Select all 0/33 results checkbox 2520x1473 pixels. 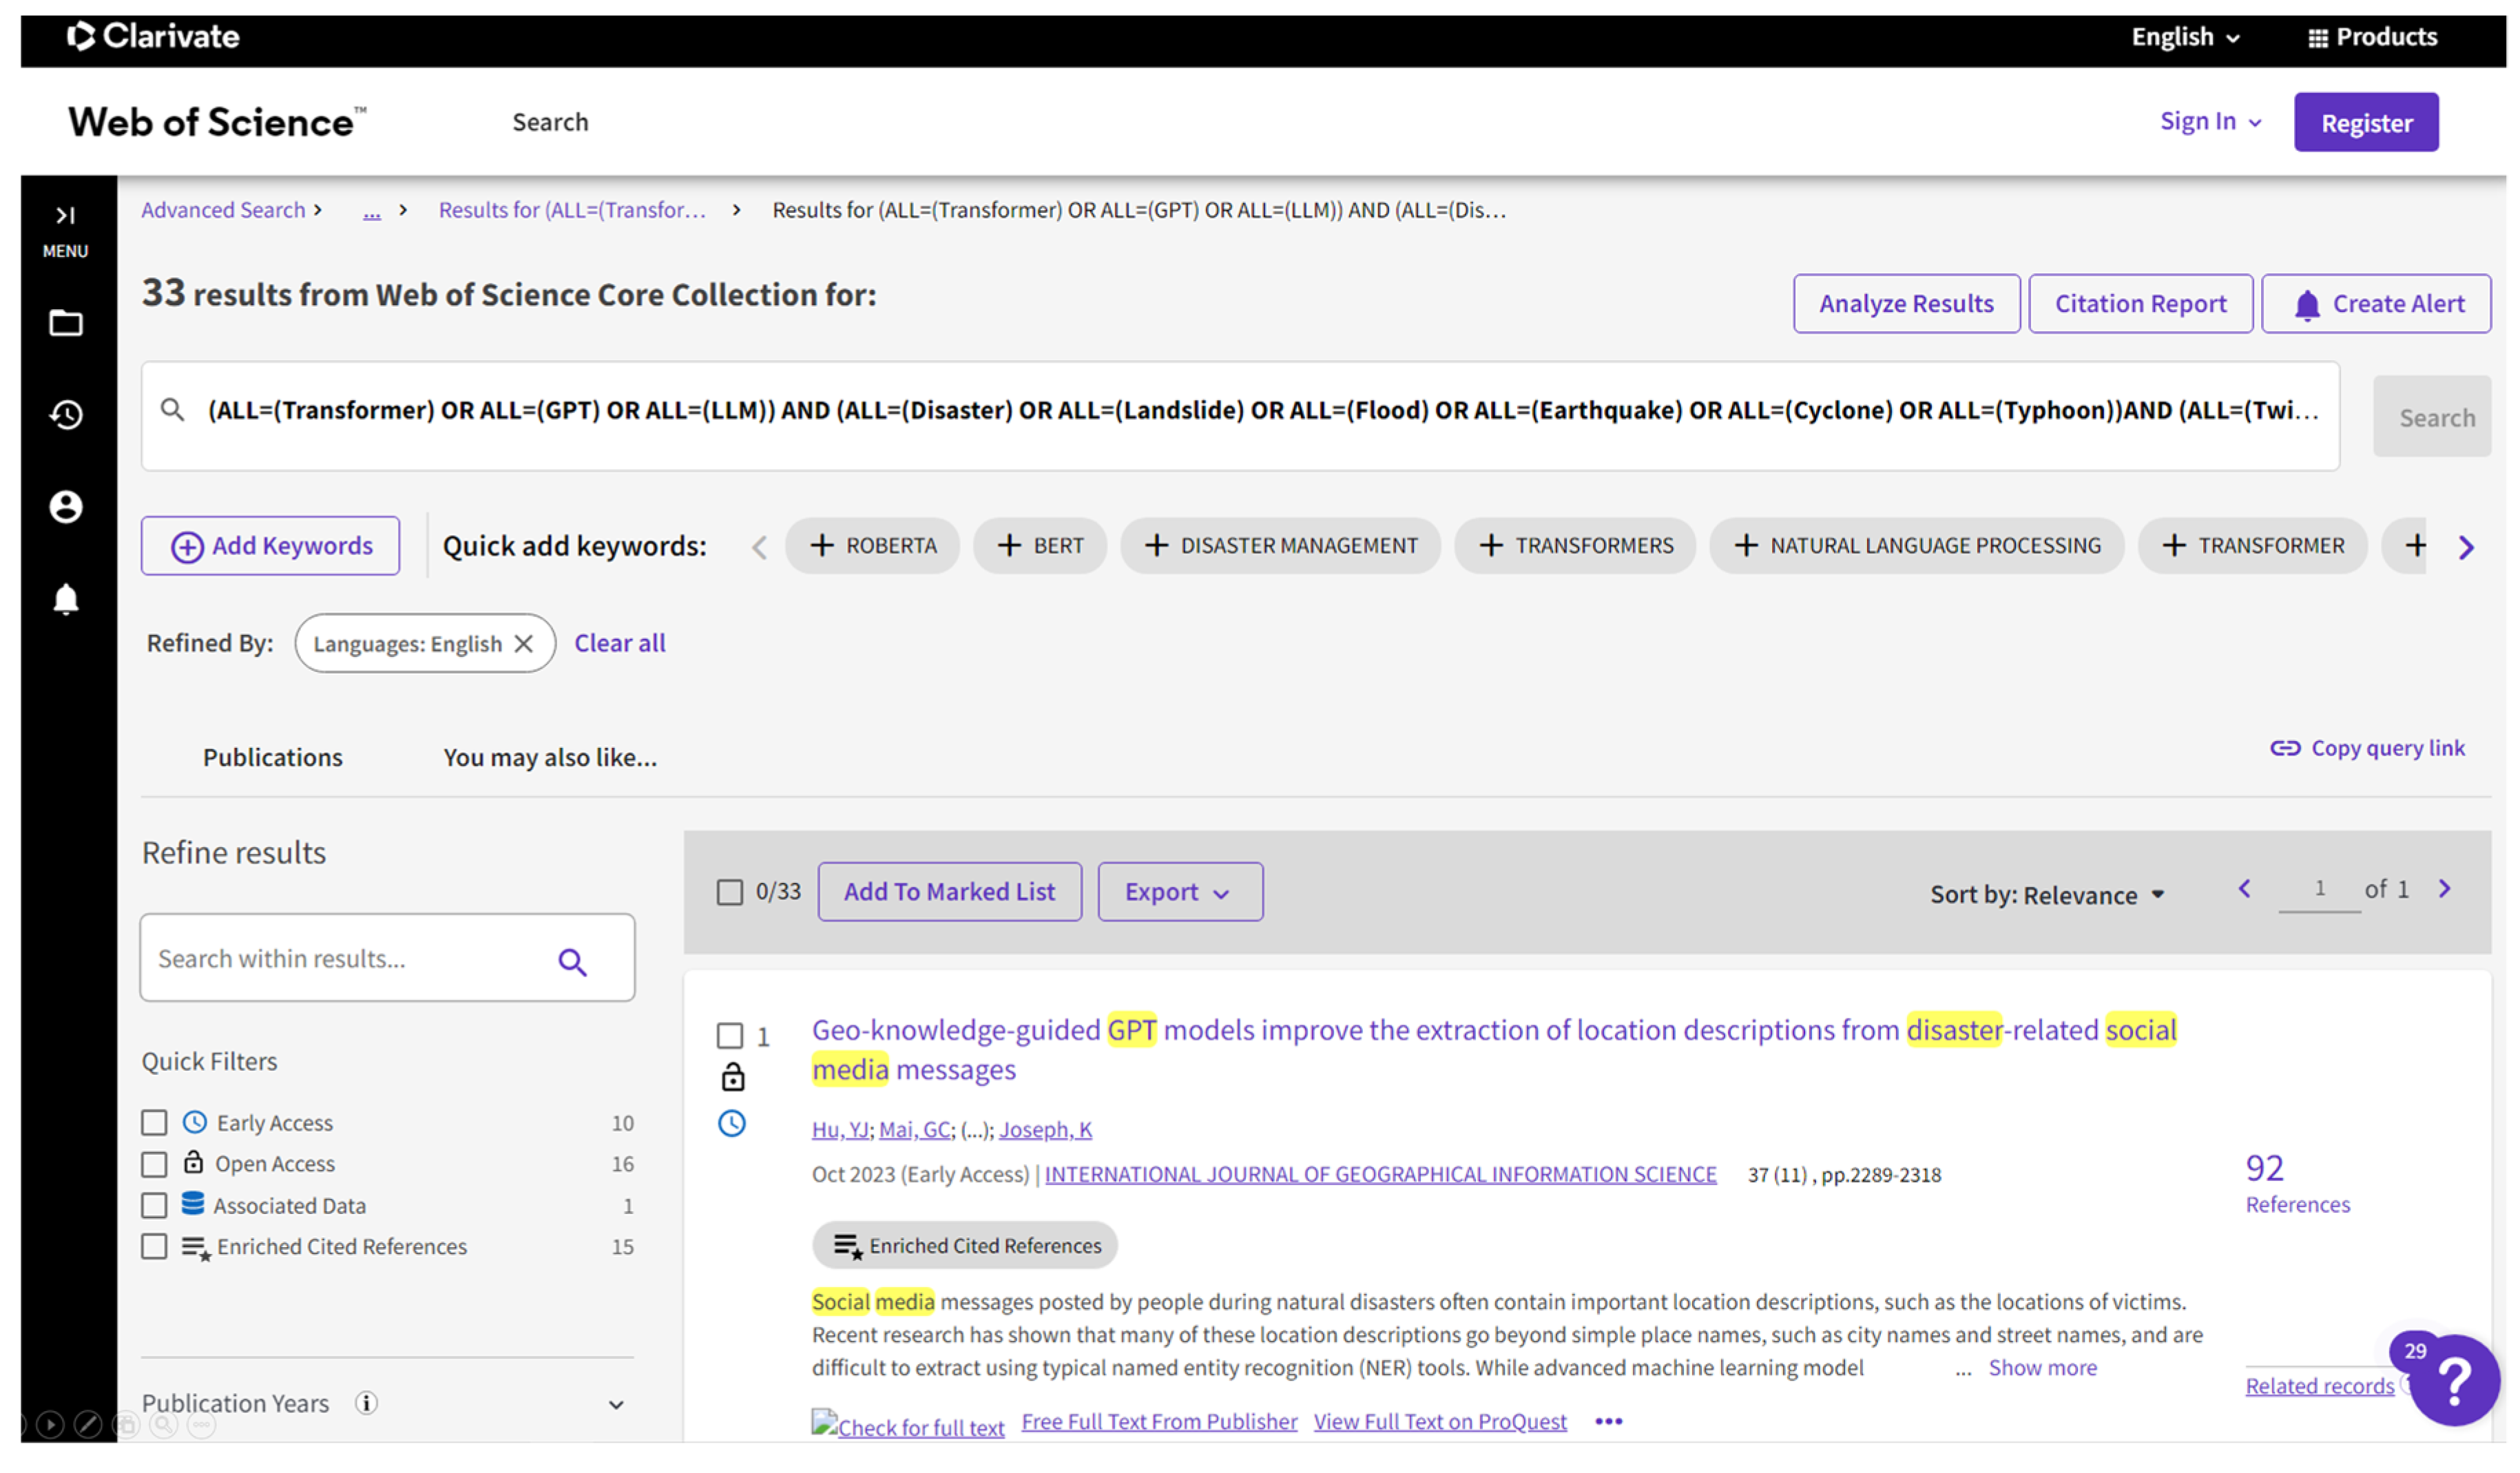[x=730, y=892]
